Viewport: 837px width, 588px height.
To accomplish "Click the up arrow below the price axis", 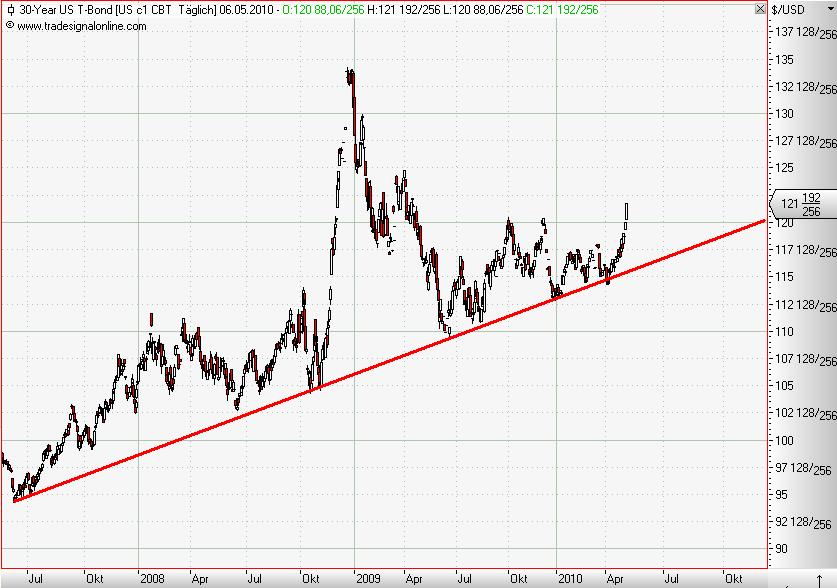I will [x=819, y=581].
